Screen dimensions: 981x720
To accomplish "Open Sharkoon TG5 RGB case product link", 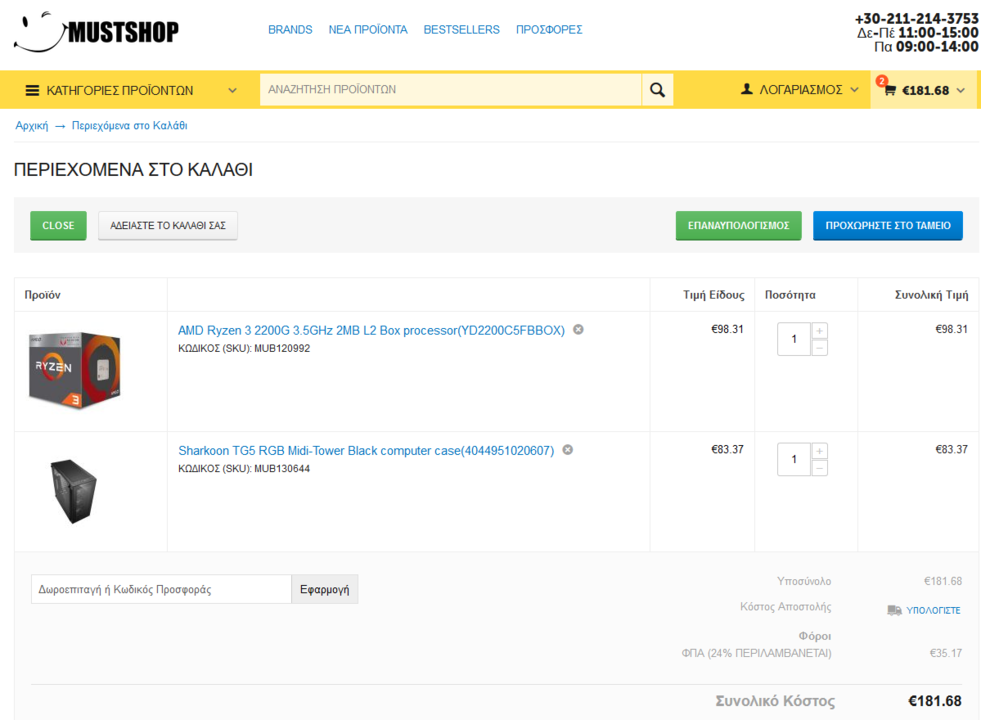I will pyautogui.click(x=366, y=450).
